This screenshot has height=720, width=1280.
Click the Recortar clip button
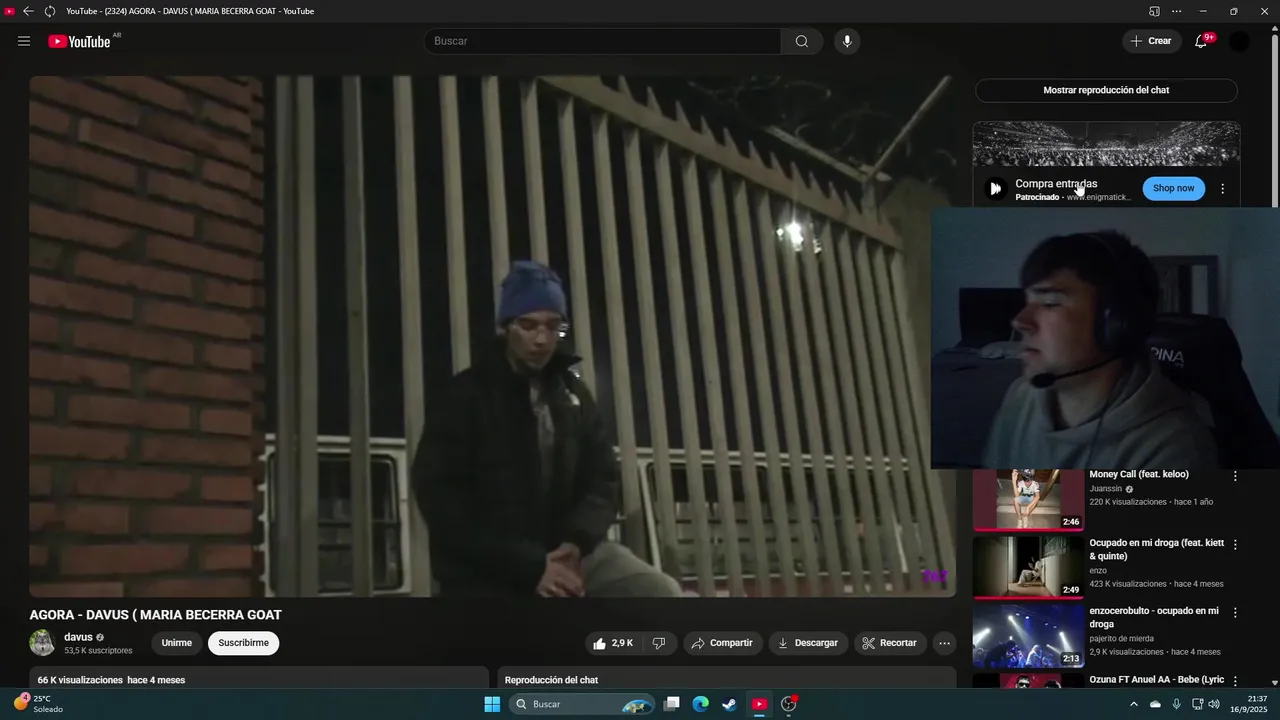(x=889, y=643)
